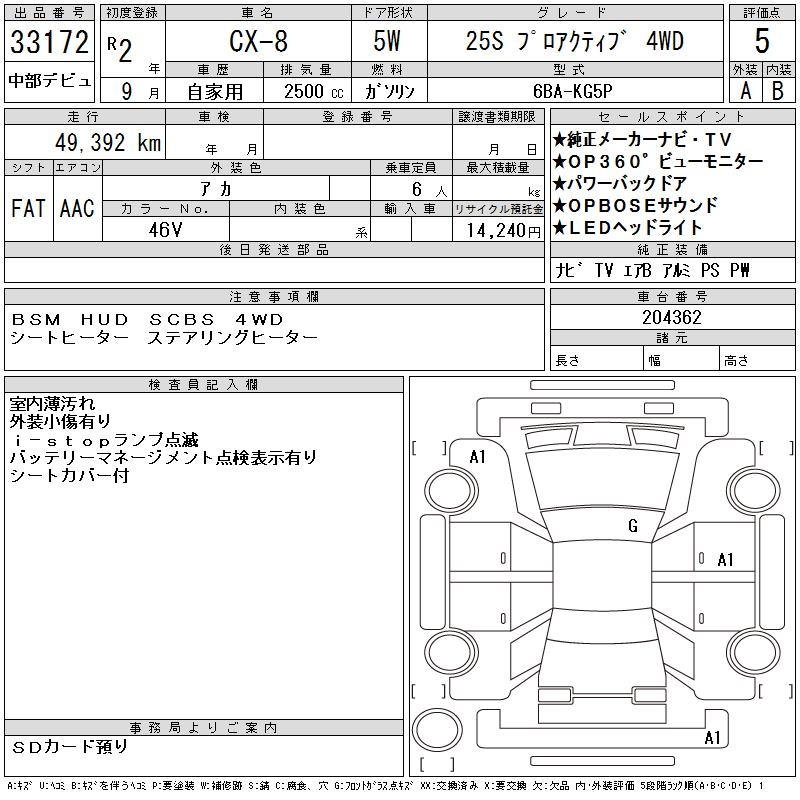
Task: Click the G mark on the windshield diagram
Action: [x=633, y=526]
